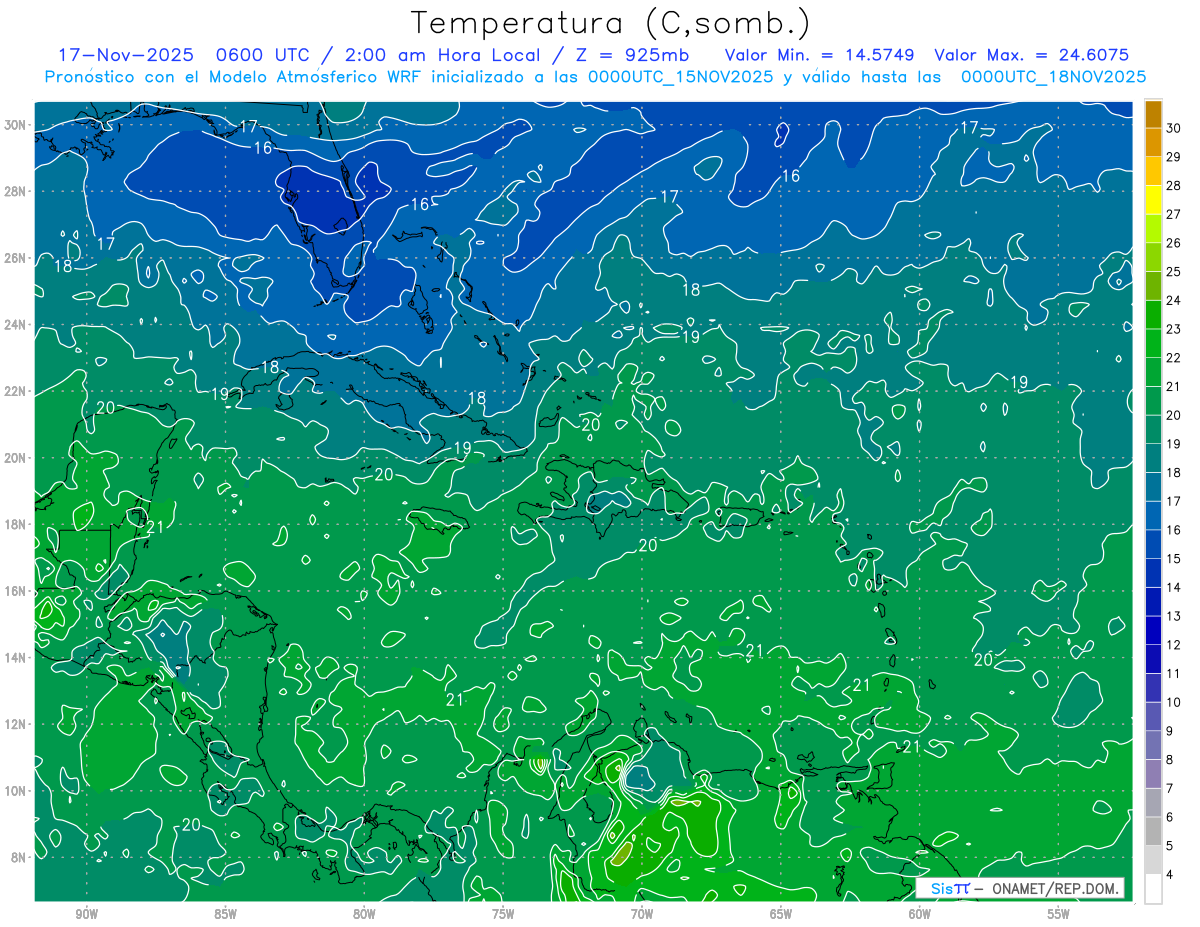Click the color bar scale label "15"
The height and width of the screenshot is (927, 1200).
pyautogui.click(x=1173, y=558)
